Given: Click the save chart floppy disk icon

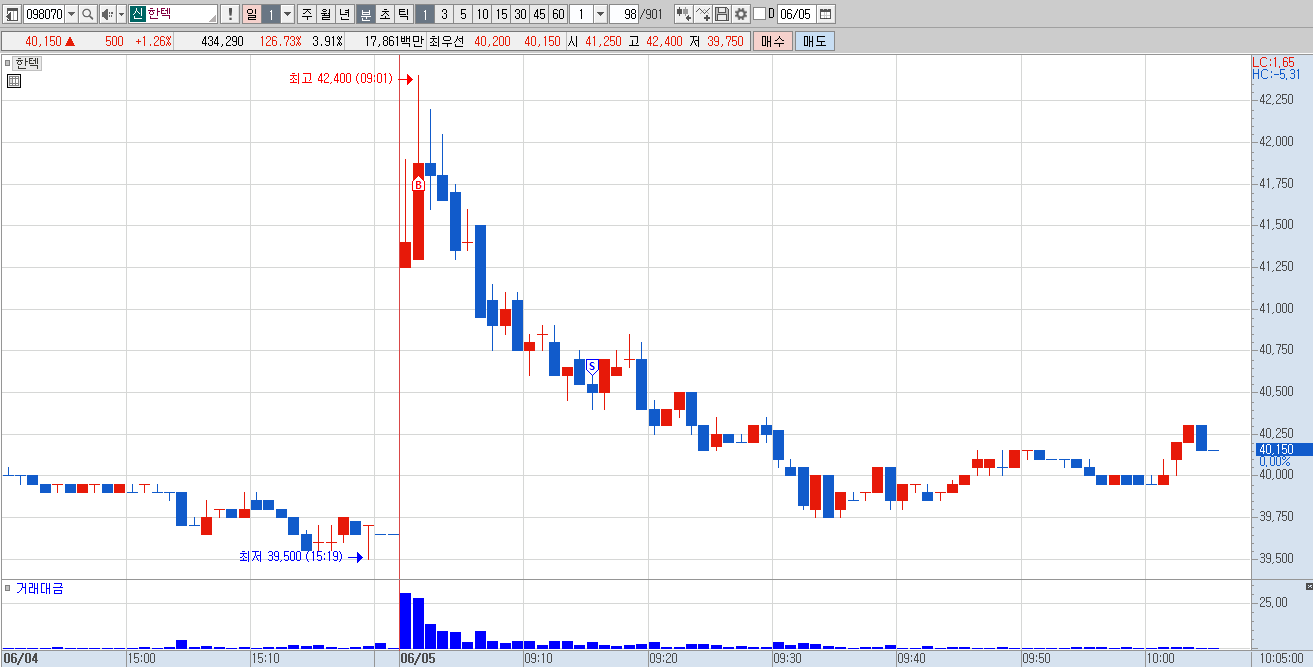Looking at the screenshot, I should [722, 14].
